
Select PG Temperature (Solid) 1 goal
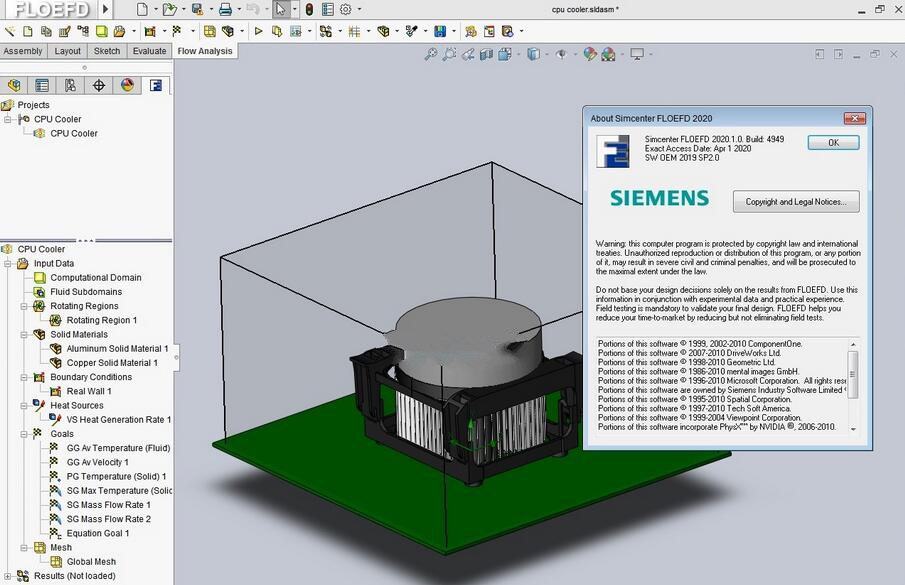coord(117,477)
